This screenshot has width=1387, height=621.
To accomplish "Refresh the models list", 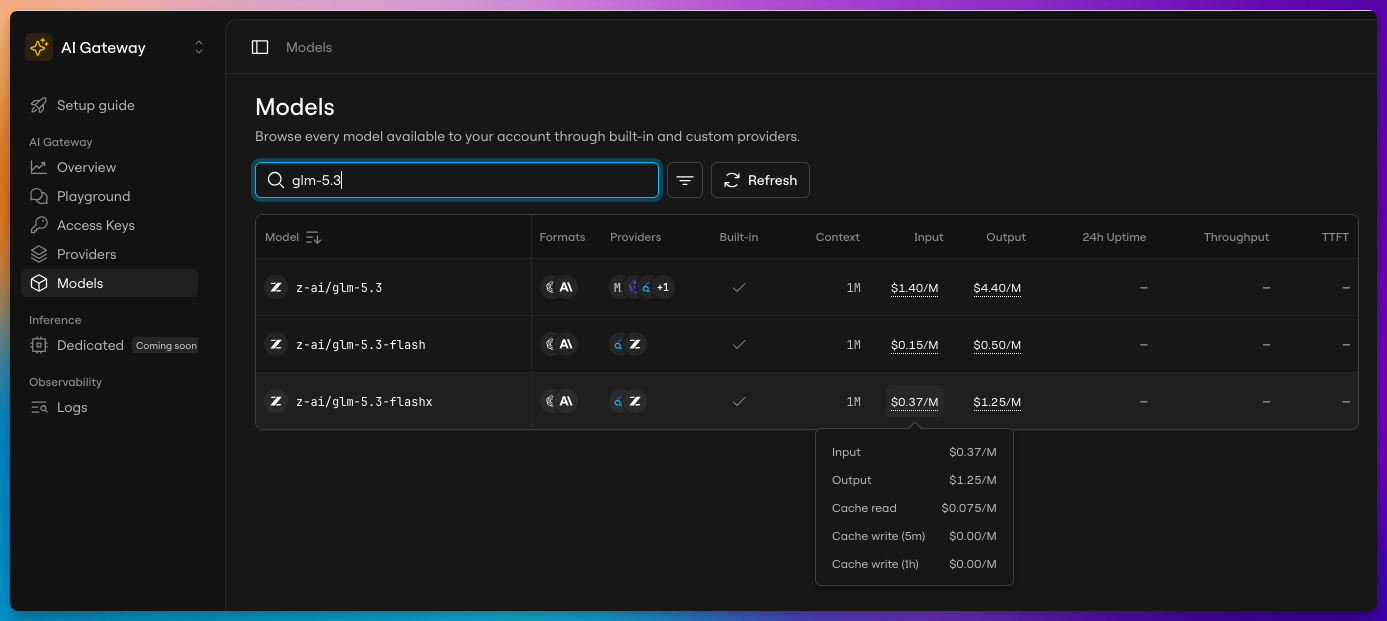I will coord(760,180).
